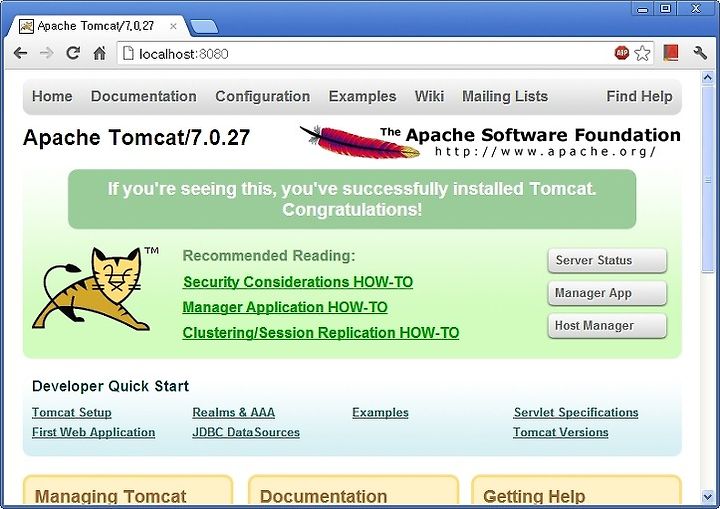
Task: Open a new tab button
Action: click(x=204, y=27)
